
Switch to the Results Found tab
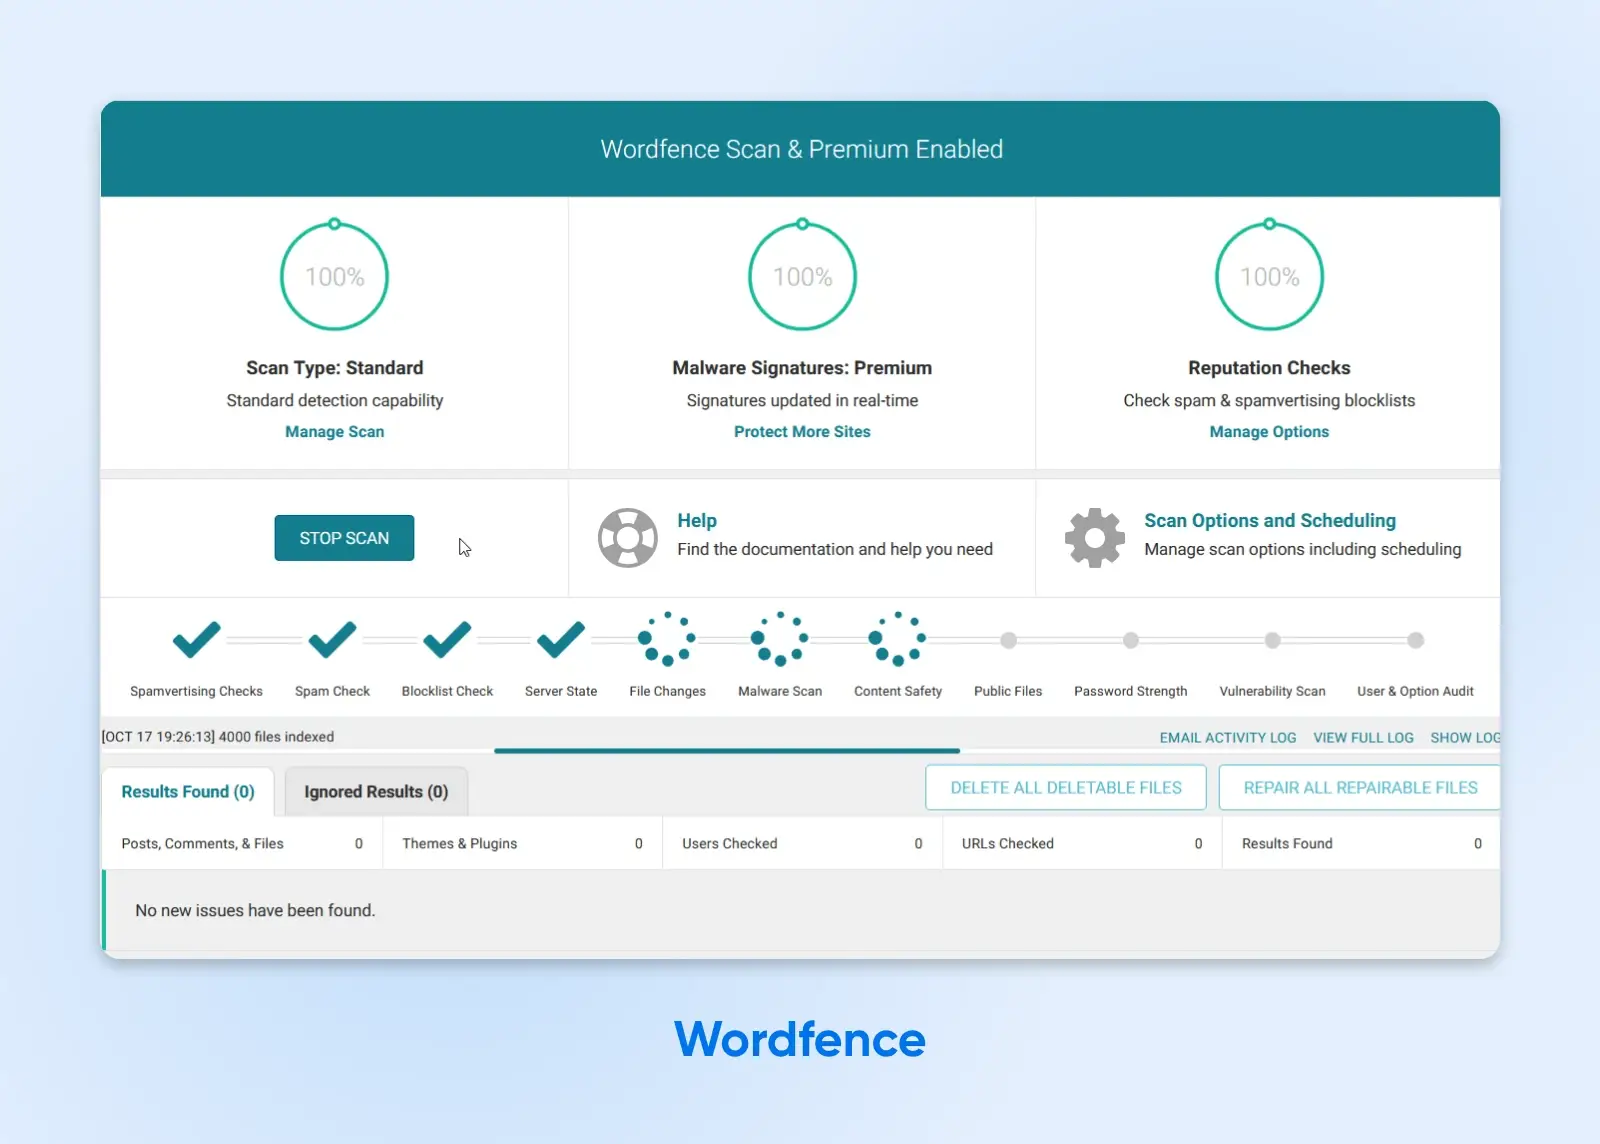pos(188,792)
